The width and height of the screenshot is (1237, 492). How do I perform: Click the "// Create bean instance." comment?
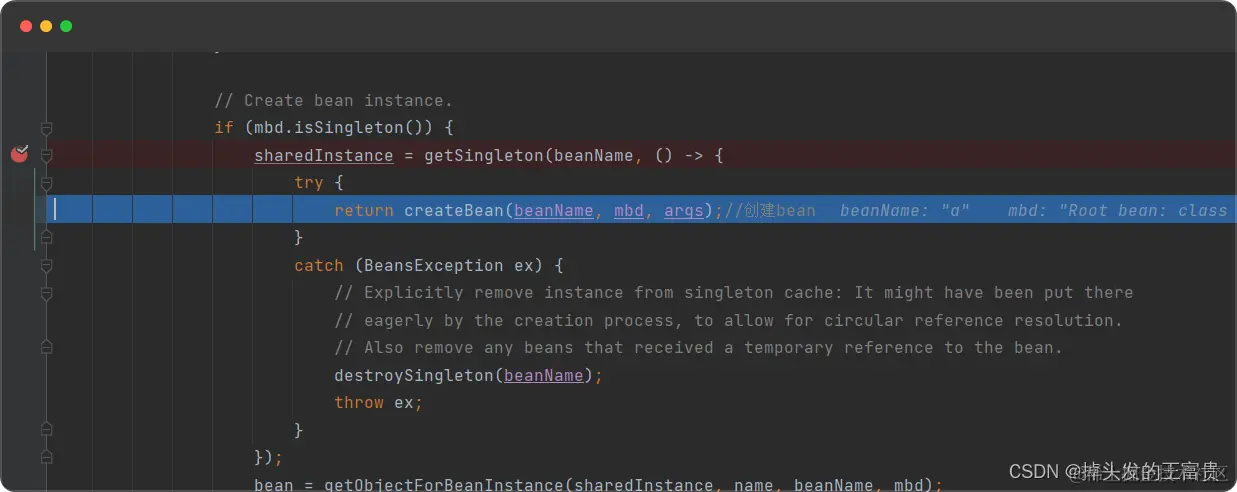pyautogui.click(x=333, y=100)
